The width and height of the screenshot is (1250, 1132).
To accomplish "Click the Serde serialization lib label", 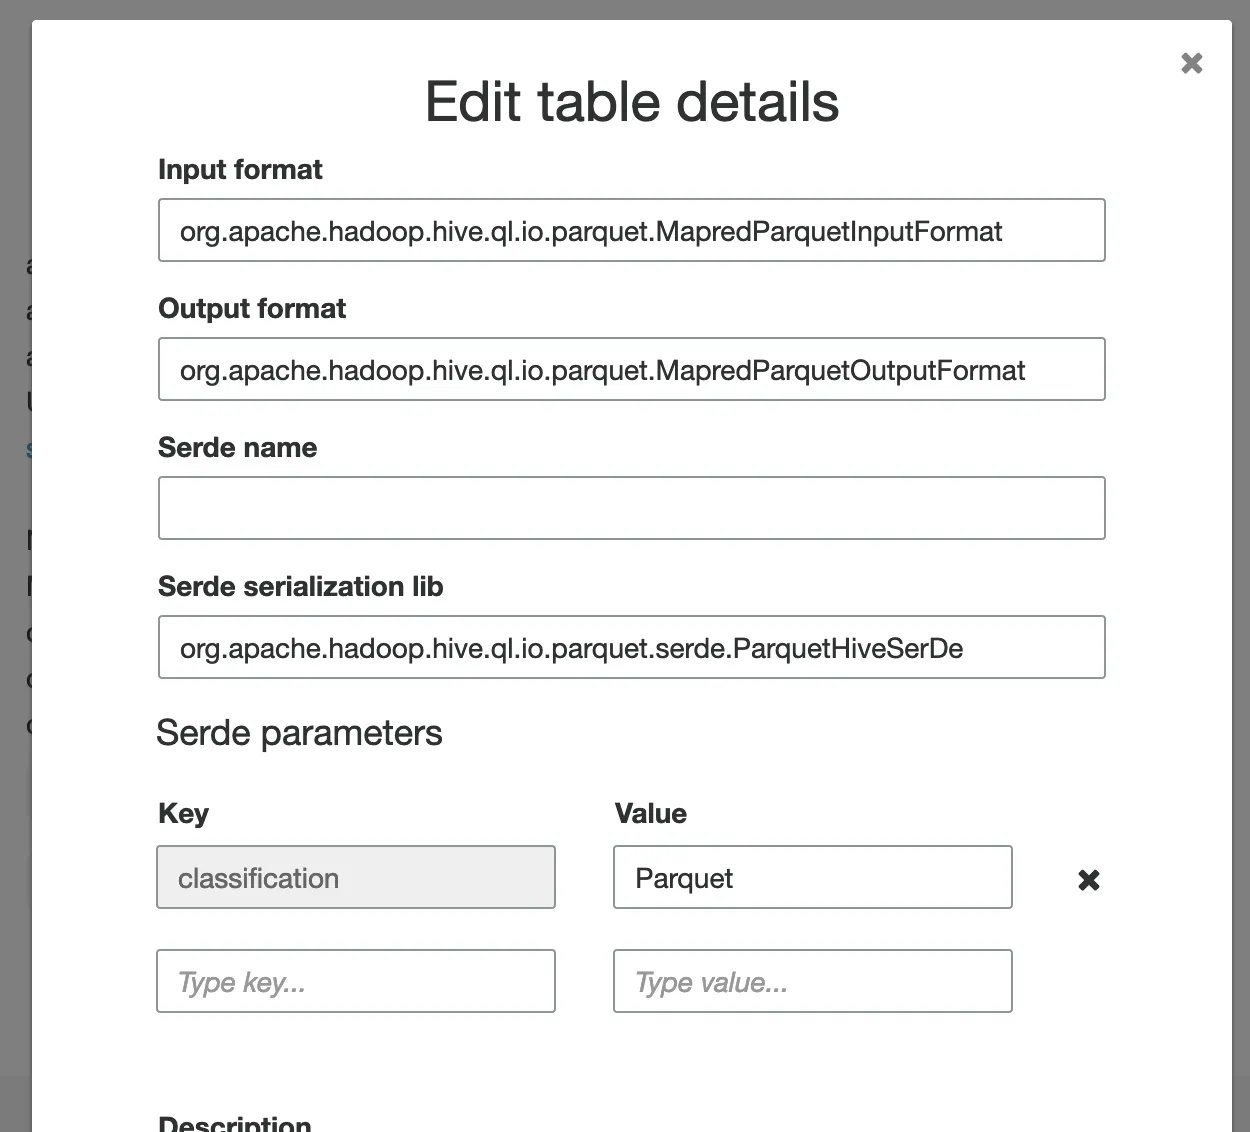I will click(300, 587).
